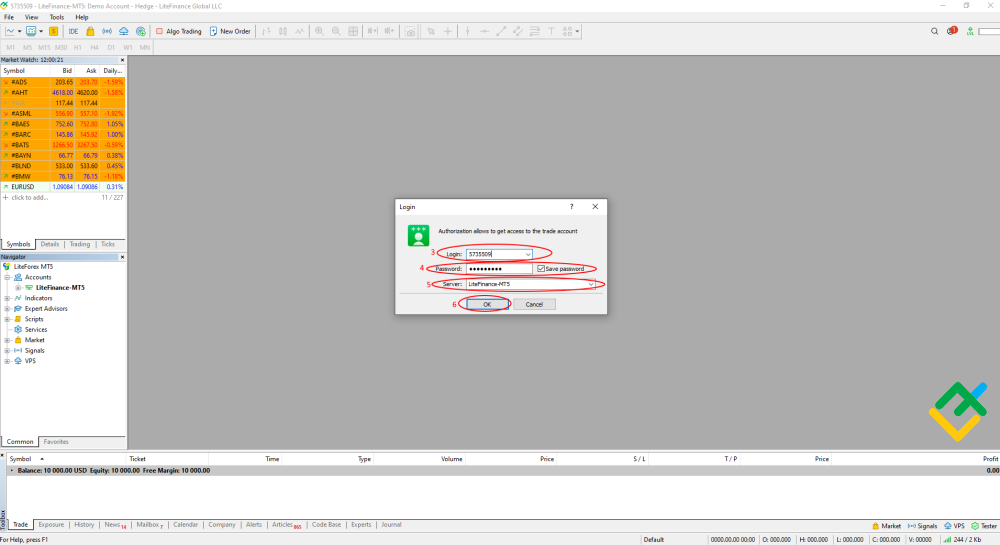Open the IDE MetaEditor toolbar icon
1000x545 pixels.
pyautogui.click(x=73, y=31)
